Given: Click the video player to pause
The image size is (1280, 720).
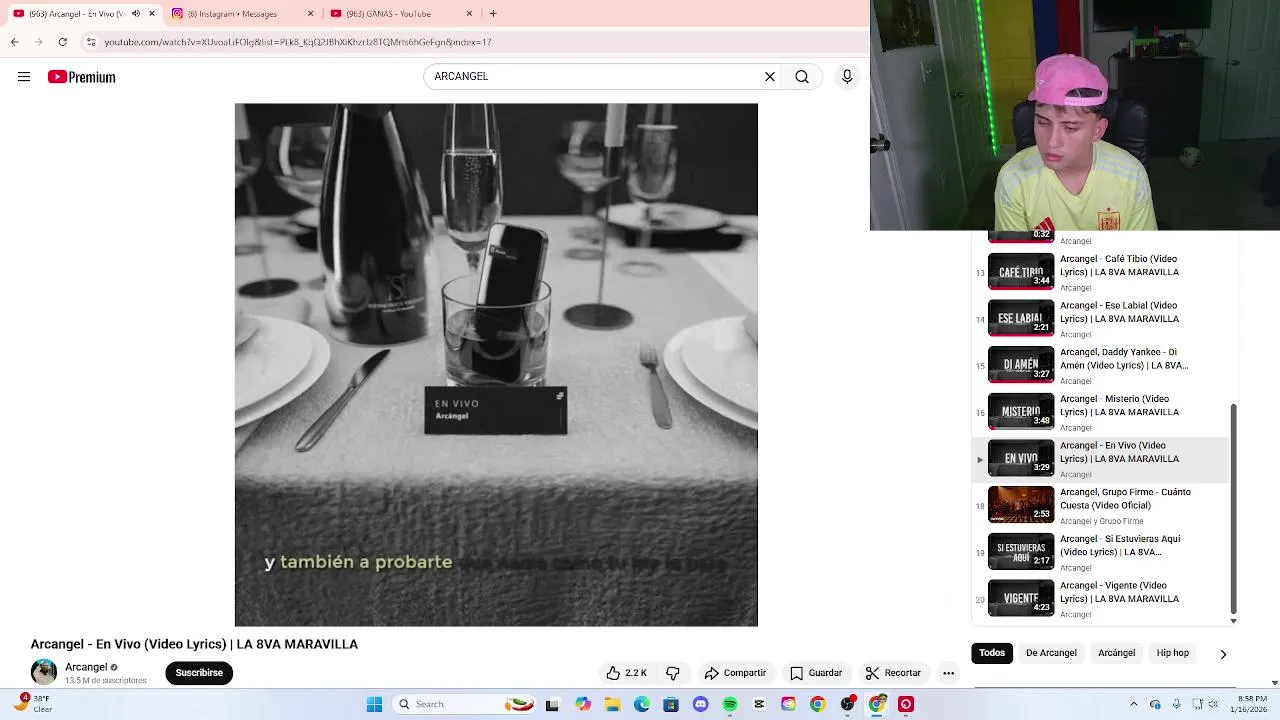Looking at the screenshot, I should (496, 365).
